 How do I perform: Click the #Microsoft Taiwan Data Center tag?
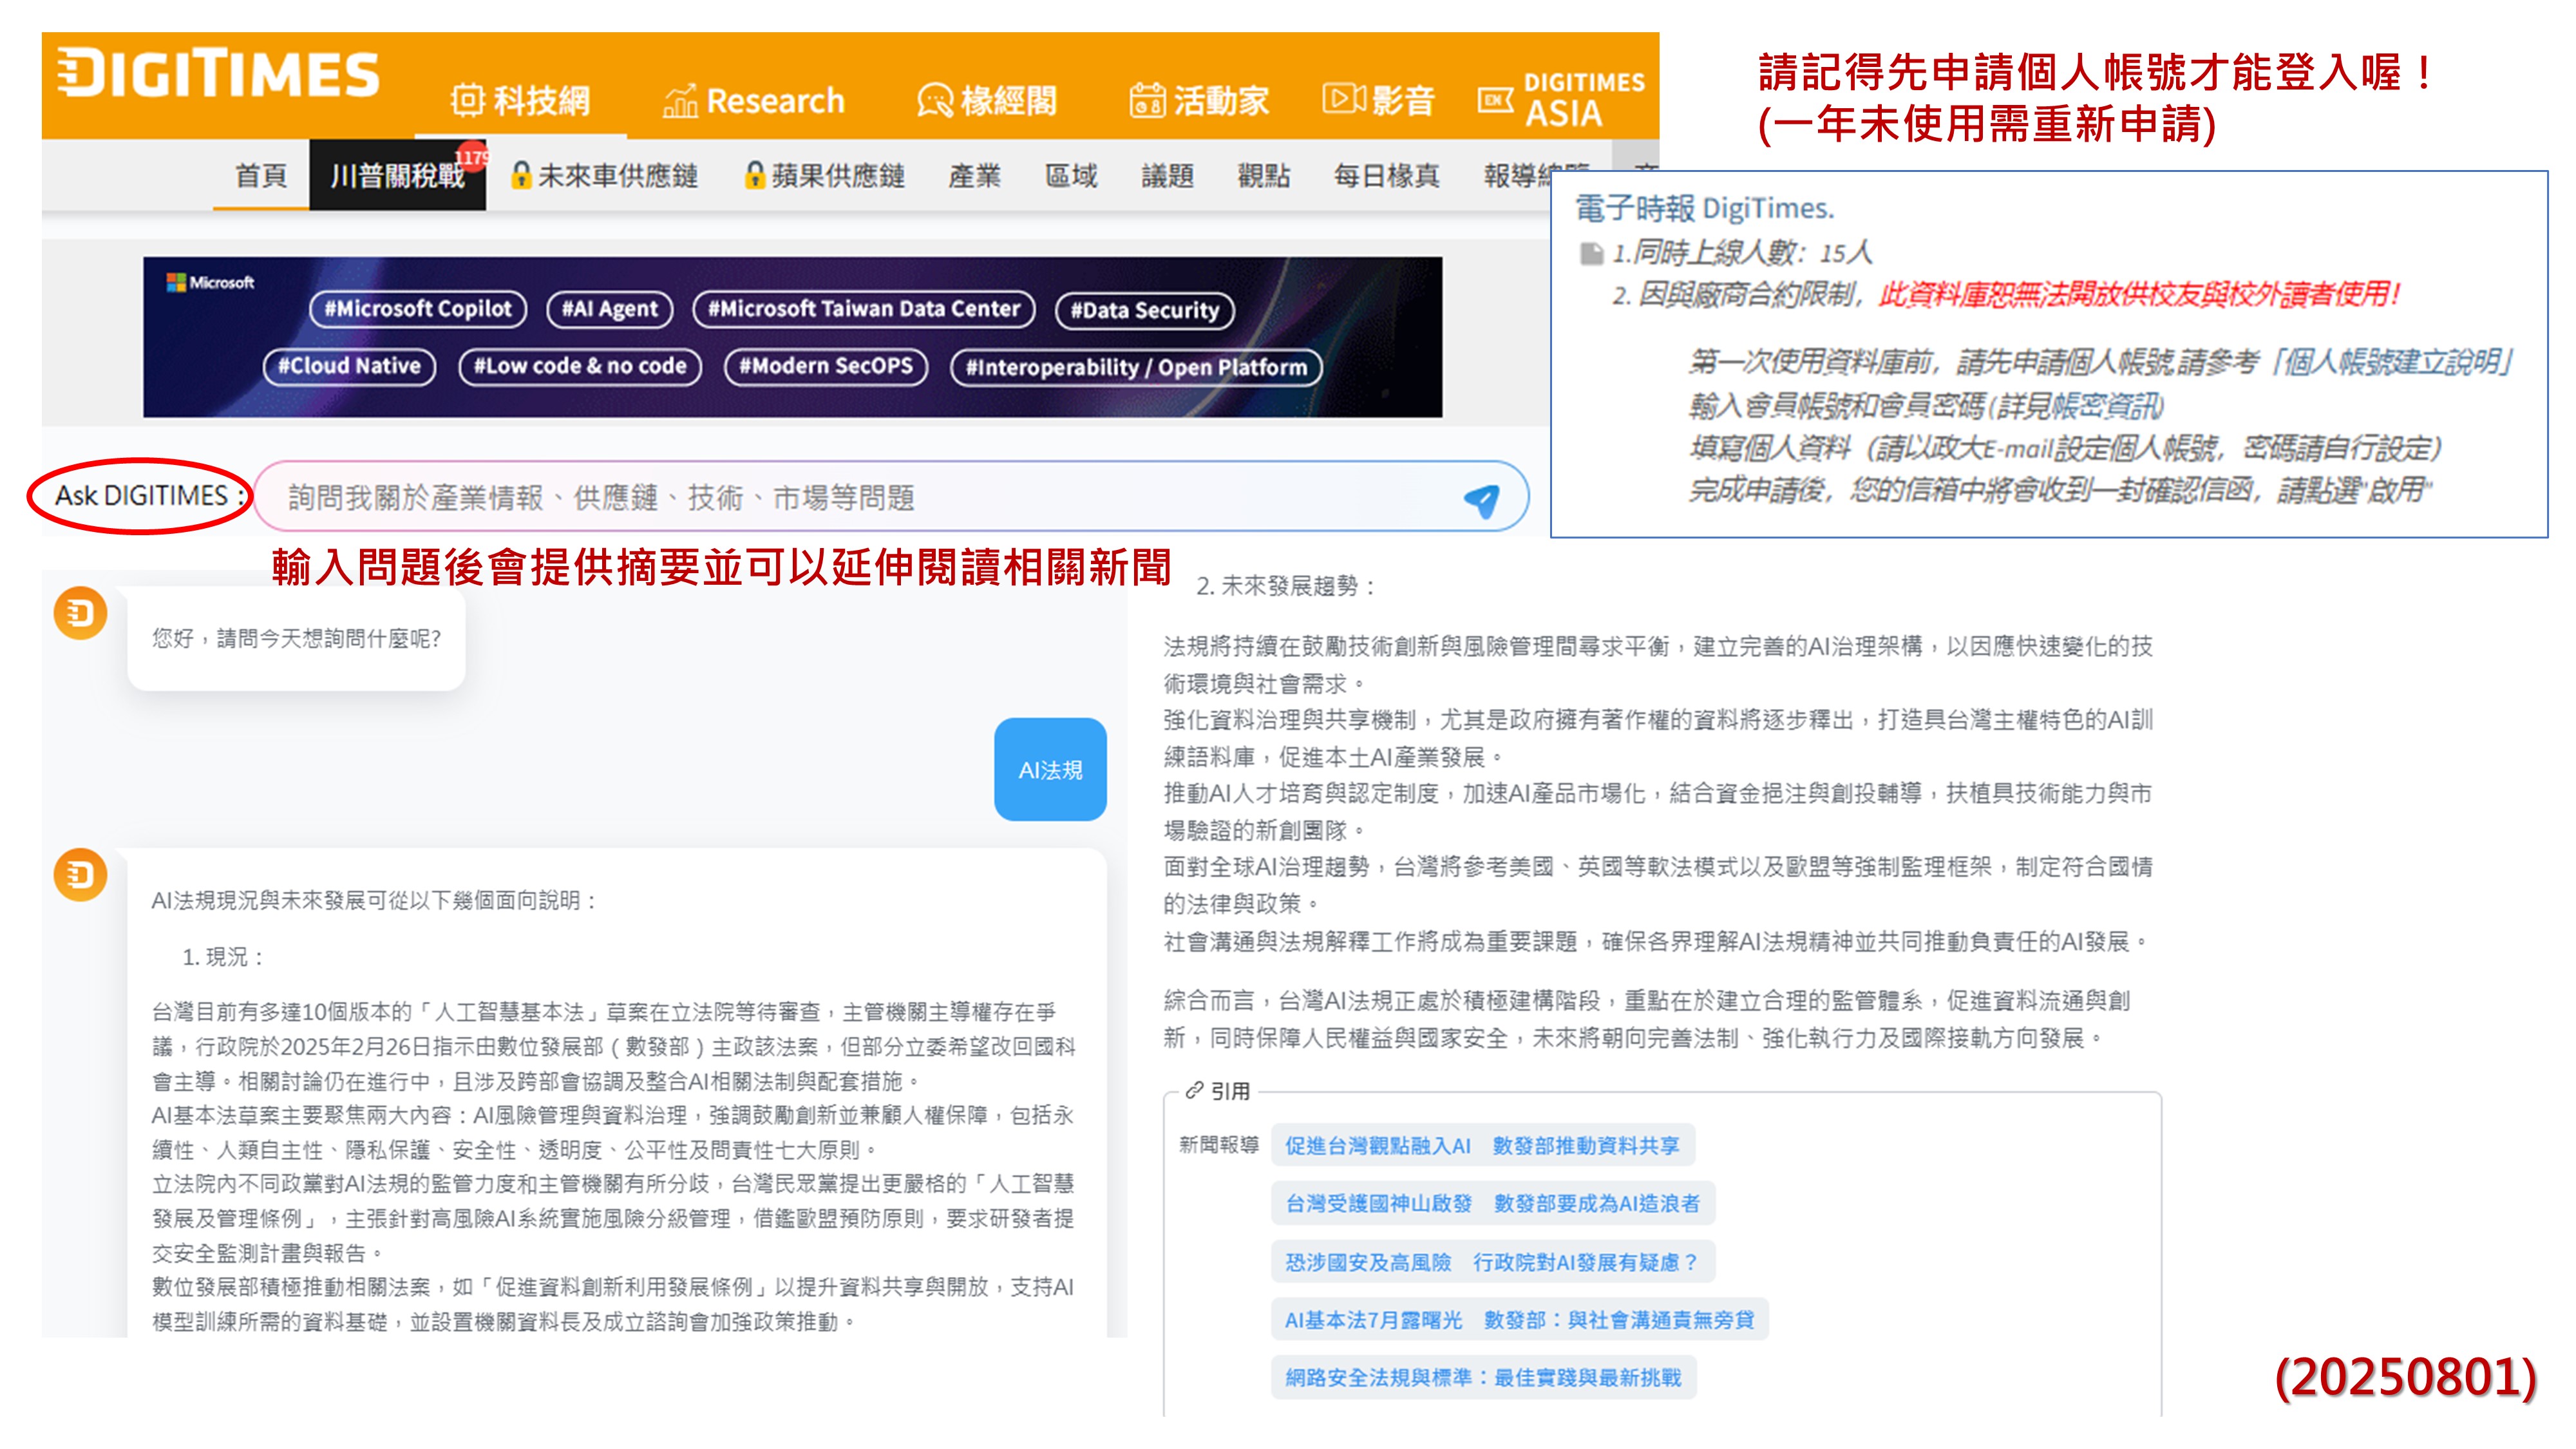click(x=864, y=309)
